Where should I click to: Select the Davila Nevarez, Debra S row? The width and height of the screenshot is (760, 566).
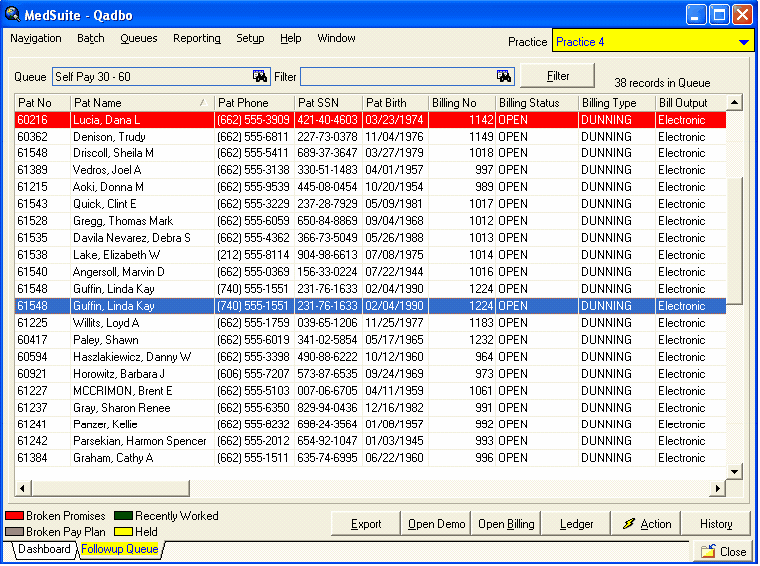[x=370, y=238]
